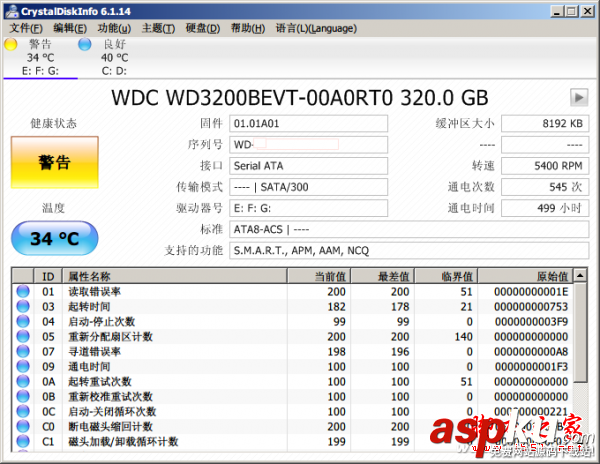Click the 34 °C temperature button
The height and width of the screenshot is (464, 600).
pos(55,238)
